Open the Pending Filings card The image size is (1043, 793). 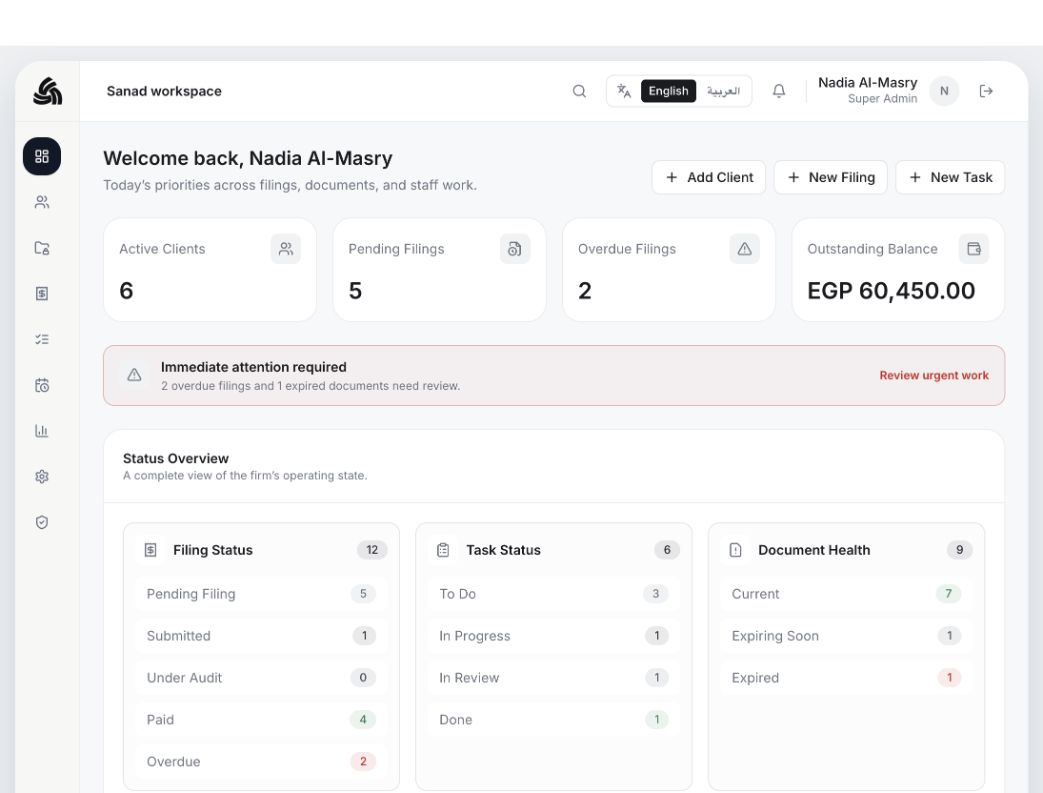point(440,270)
